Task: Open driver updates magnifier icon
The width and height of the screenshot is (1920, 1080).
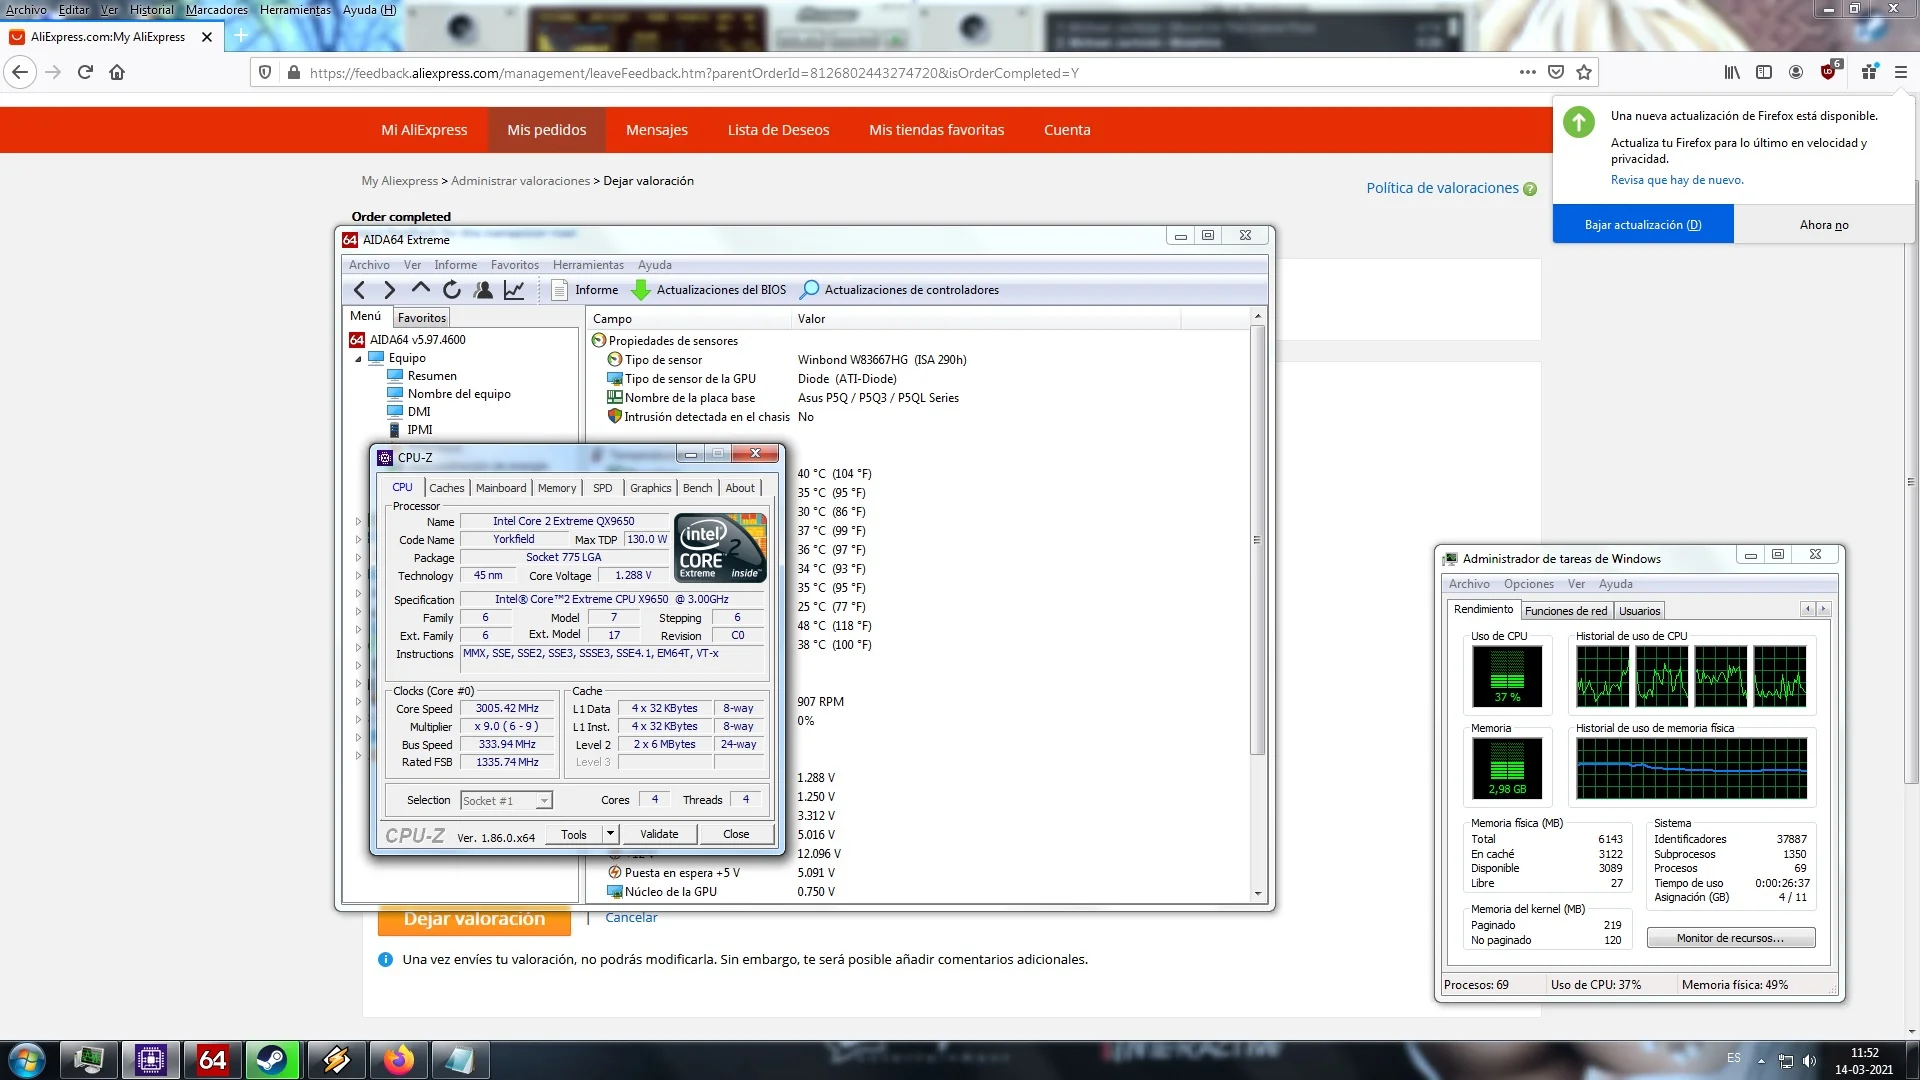Action: (810, 290)
